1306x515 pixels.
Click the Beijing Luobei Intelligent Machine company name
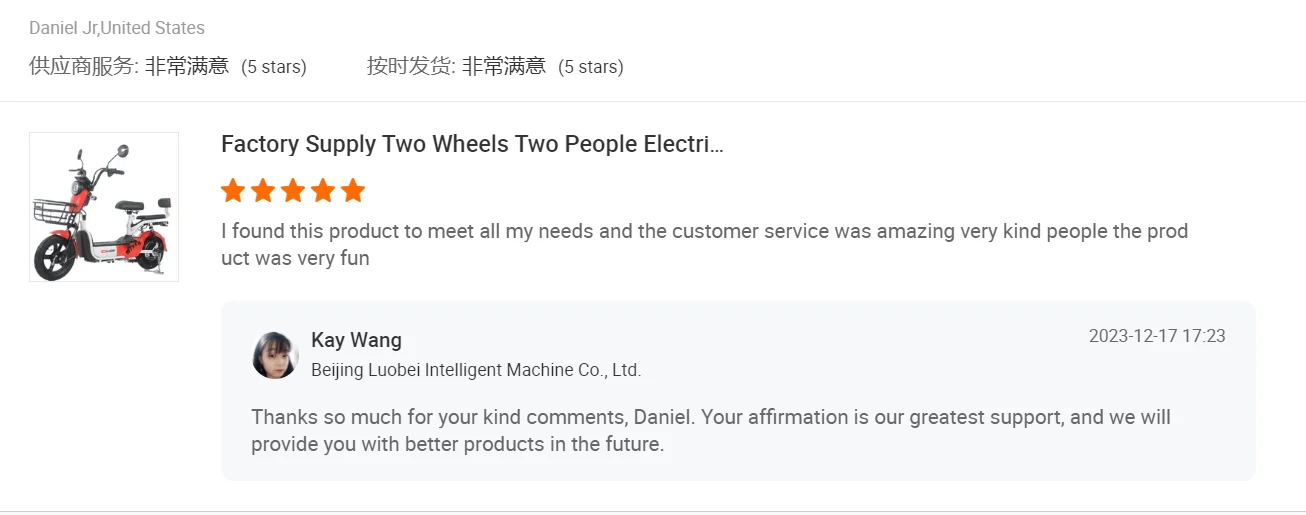point(476,370)
